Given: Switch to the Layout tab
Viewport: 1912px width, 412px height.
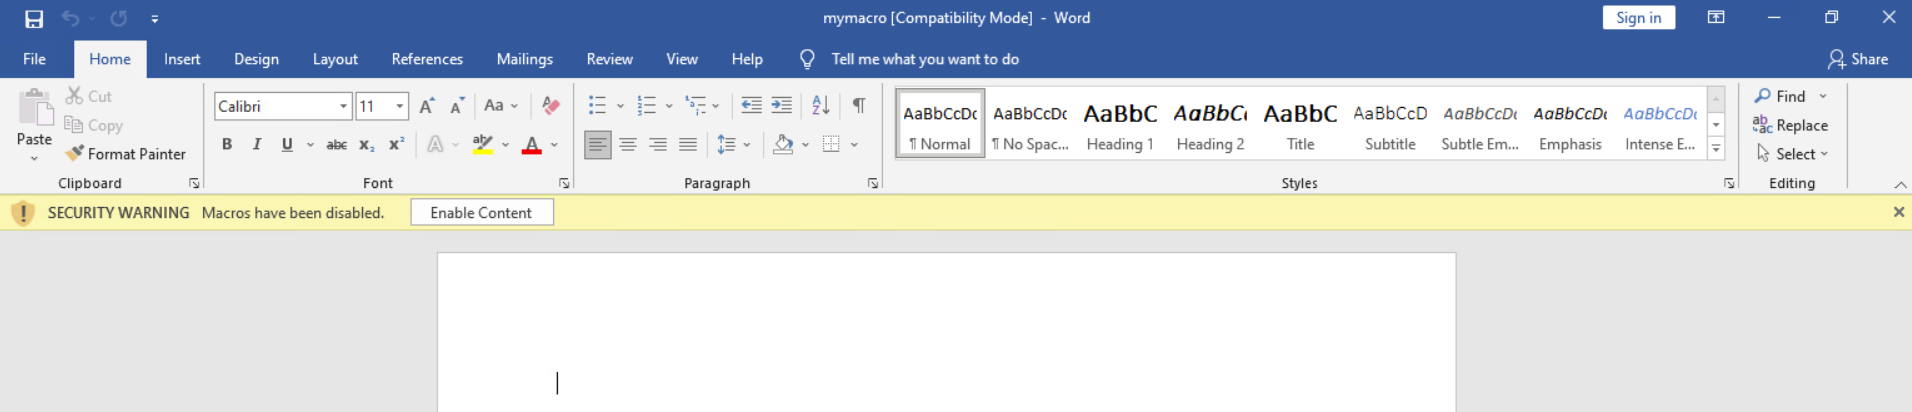Looking at the screenshot, I should (x=335, y=59).
